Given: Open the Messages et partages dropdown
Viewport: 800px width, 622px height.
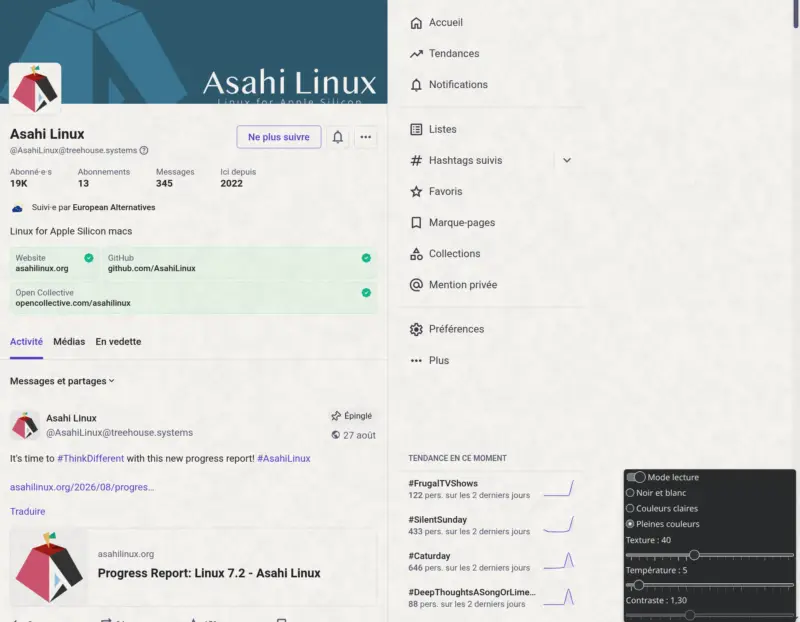Looking at the screenshot, I should [62, 381].
